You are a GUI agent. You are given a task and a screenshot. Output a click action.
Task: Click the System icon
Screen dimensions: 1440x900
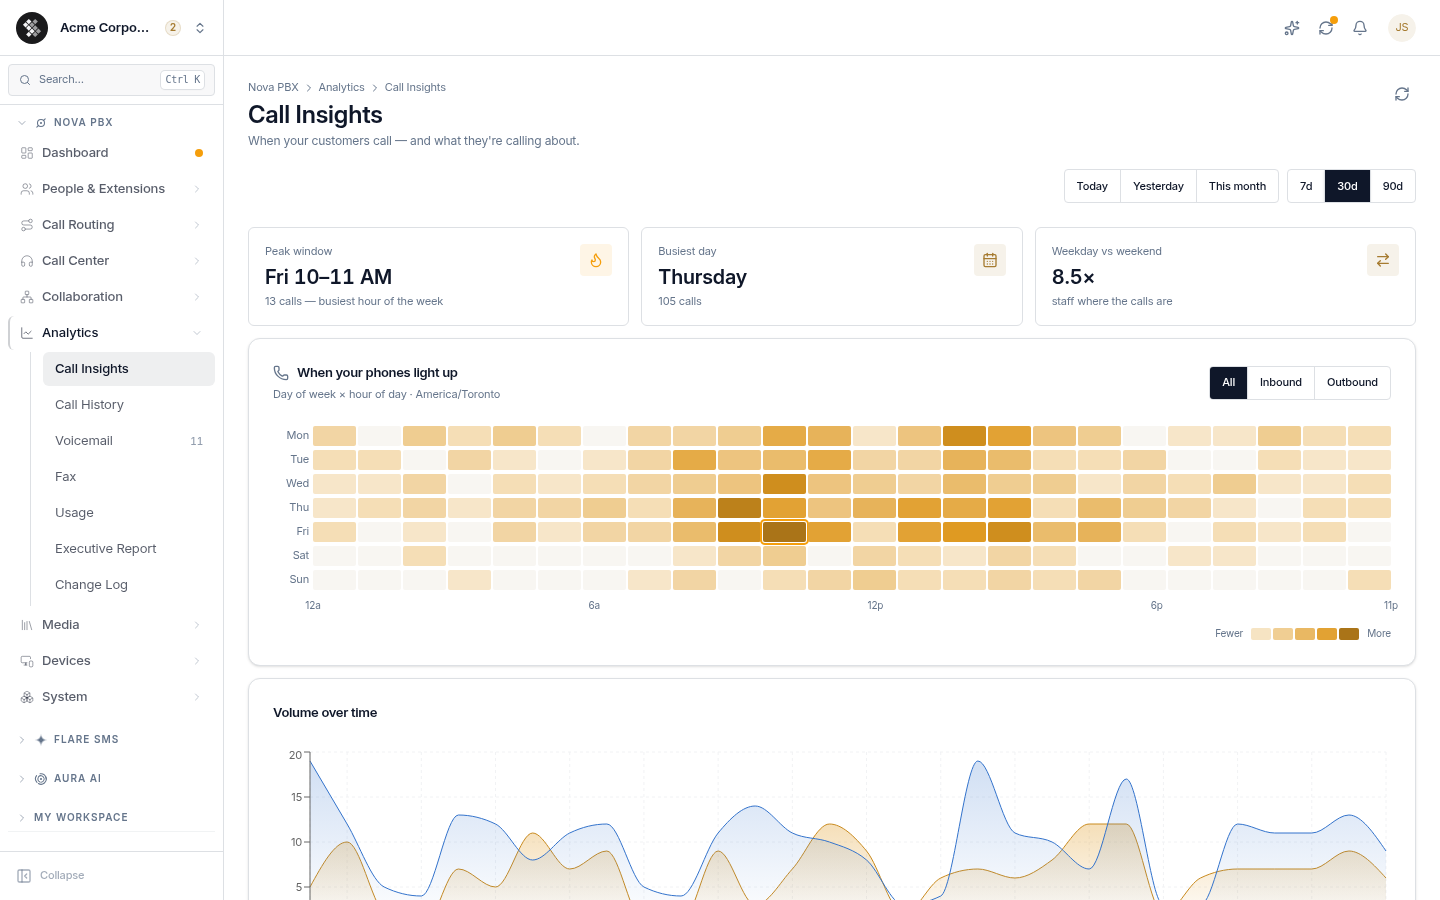27,697
